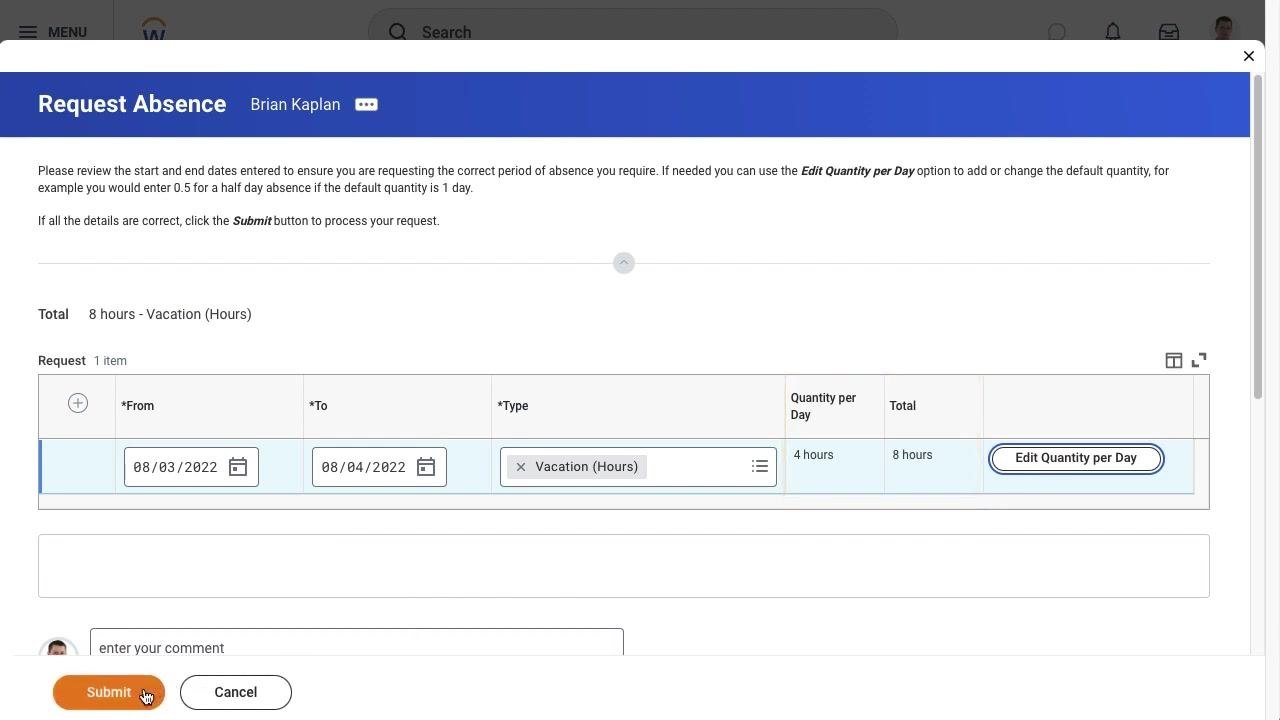The image size is (1280, 720).
Task: Submit the absence request
Action: [109, 692]
